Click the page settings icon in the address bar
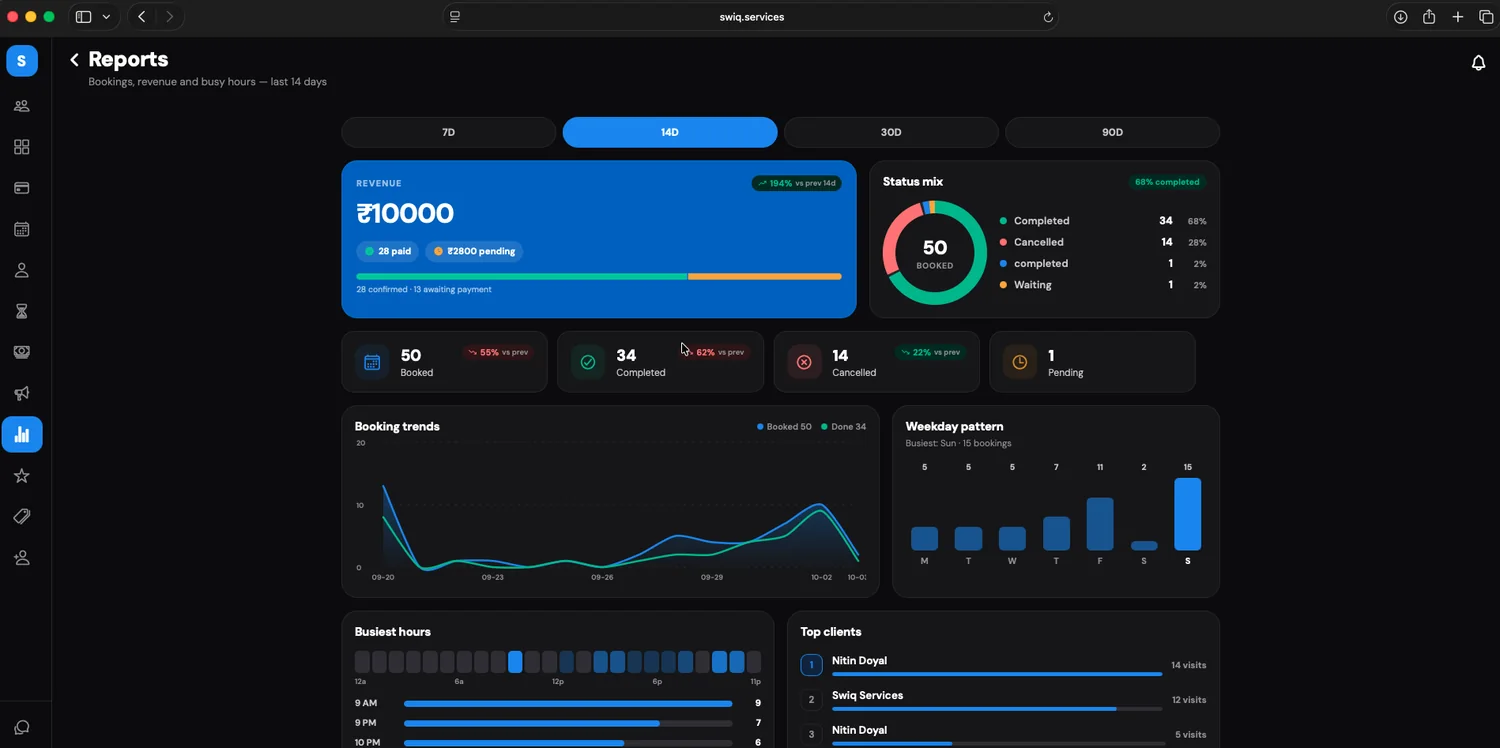This screenshot has height=748, width=1500. (x=455, y=17)
